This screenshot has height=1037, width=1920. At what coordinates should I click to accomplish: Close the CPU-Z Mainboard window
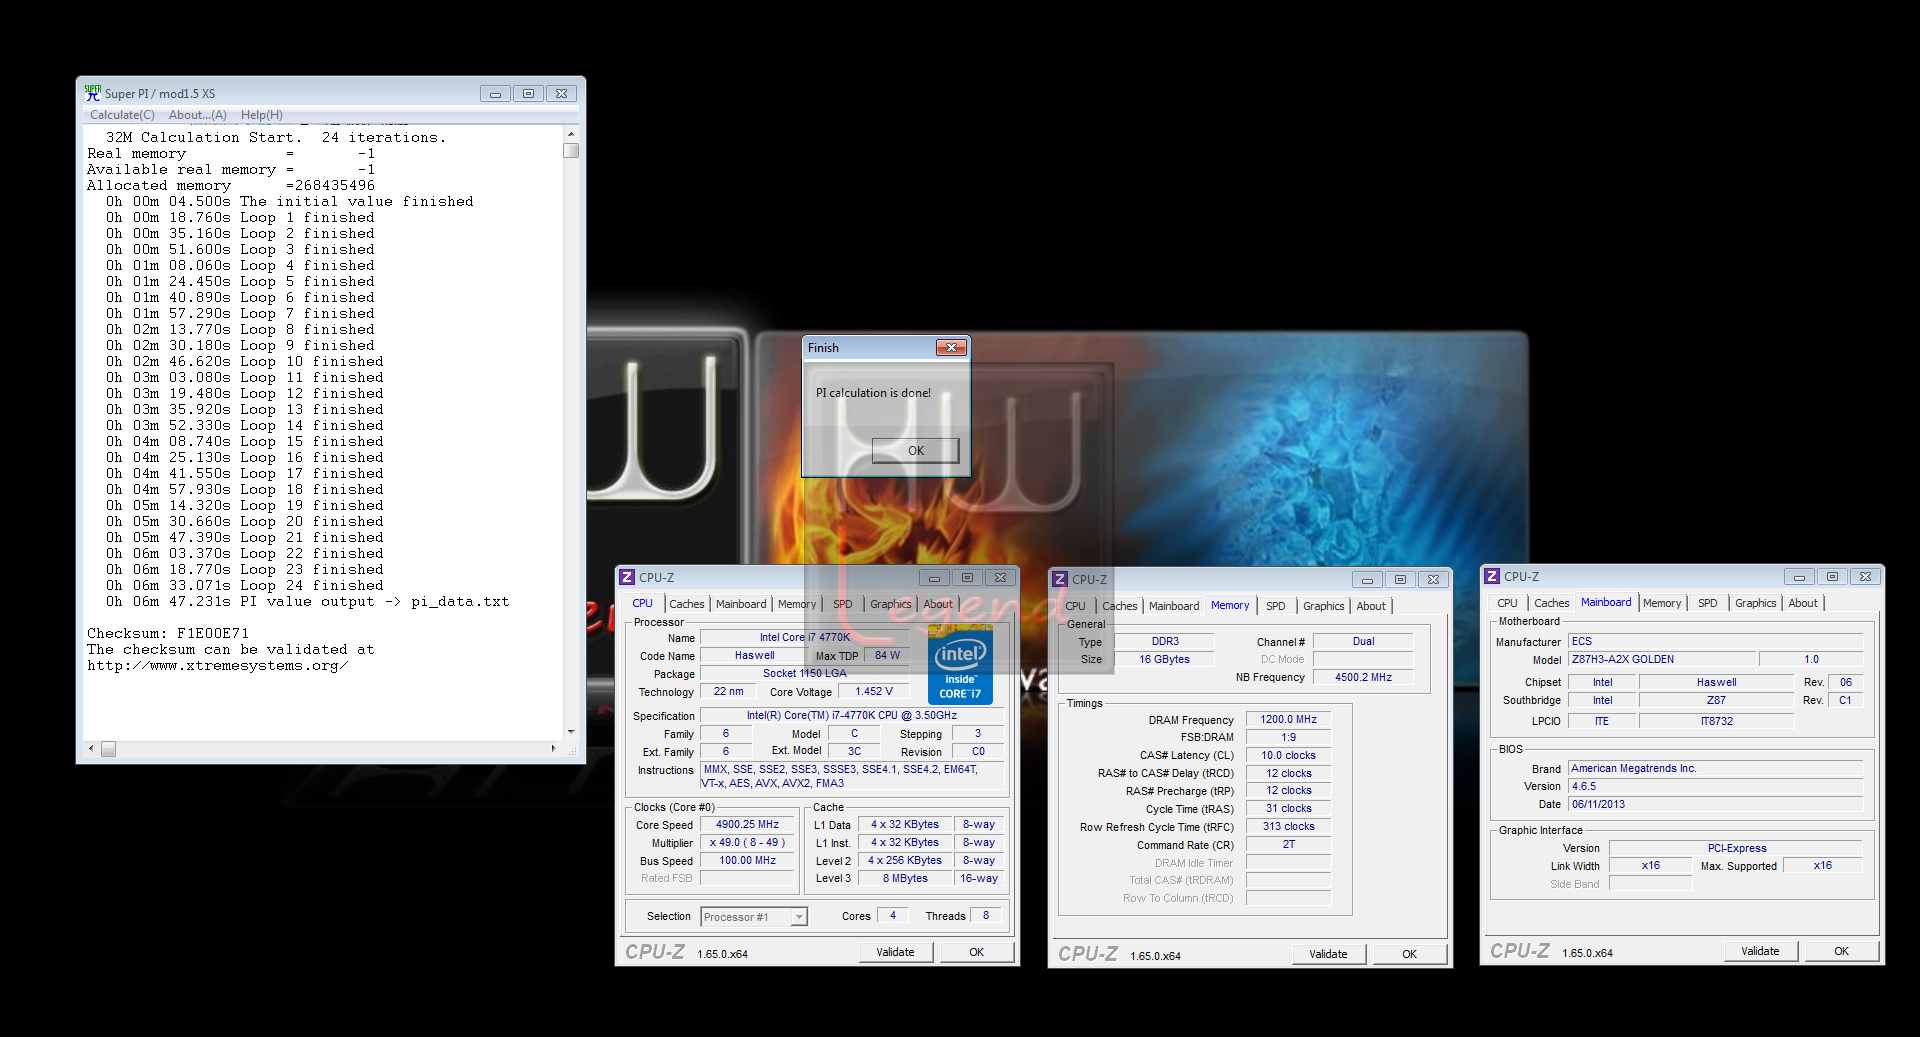pyautogui.click(x=1865, y=577)
